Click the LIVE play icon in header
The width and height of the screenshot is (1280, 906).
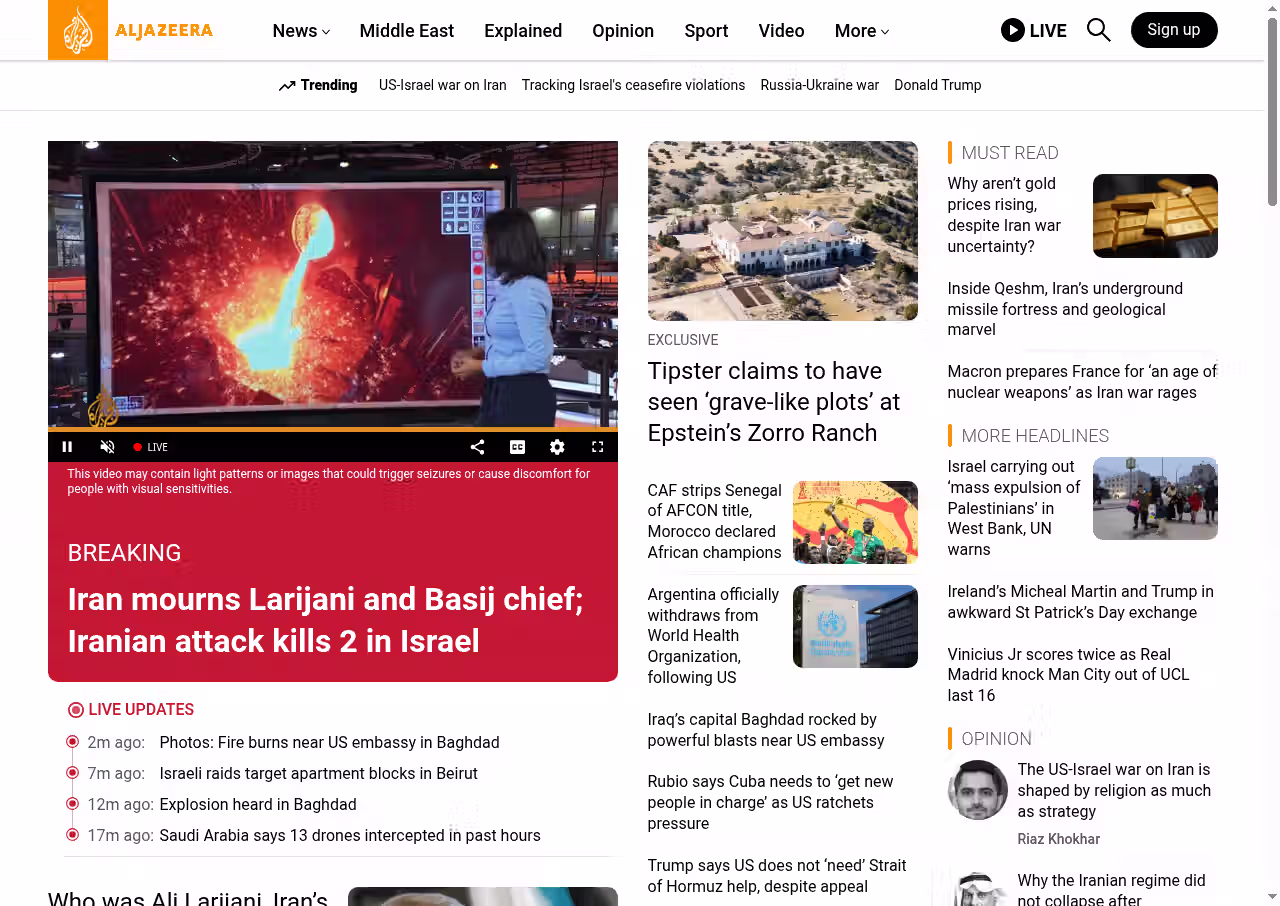(1013, 30)
